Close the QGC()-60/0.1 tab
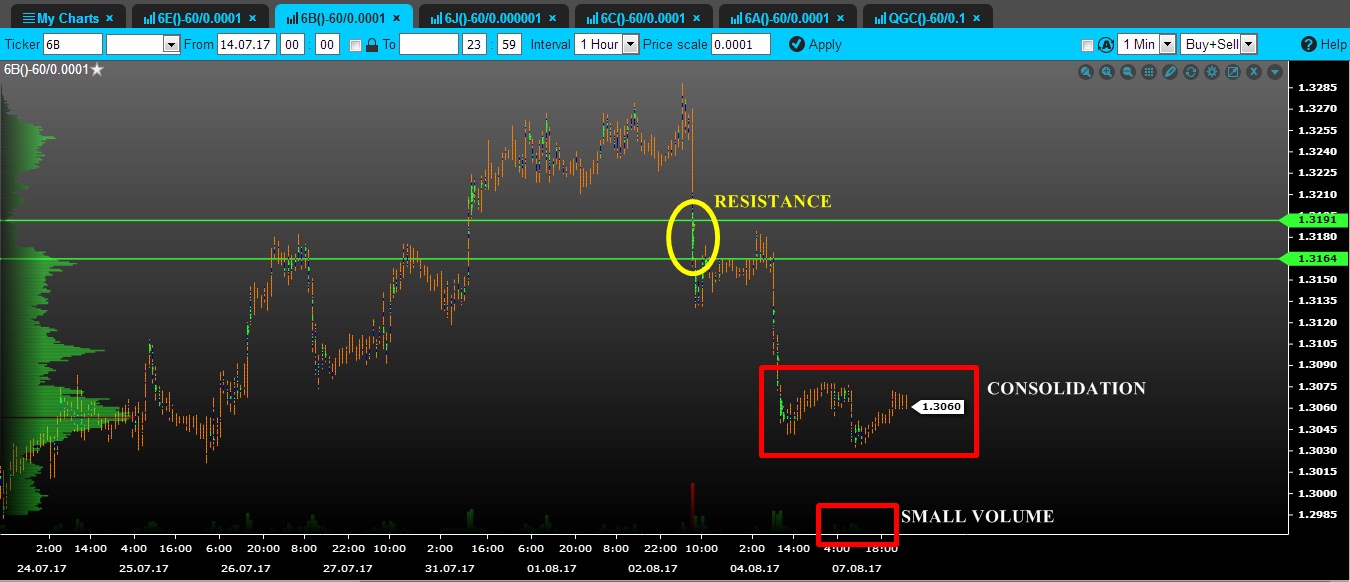The height and width of the screenshot is (582, 1350). pos(975,18)
